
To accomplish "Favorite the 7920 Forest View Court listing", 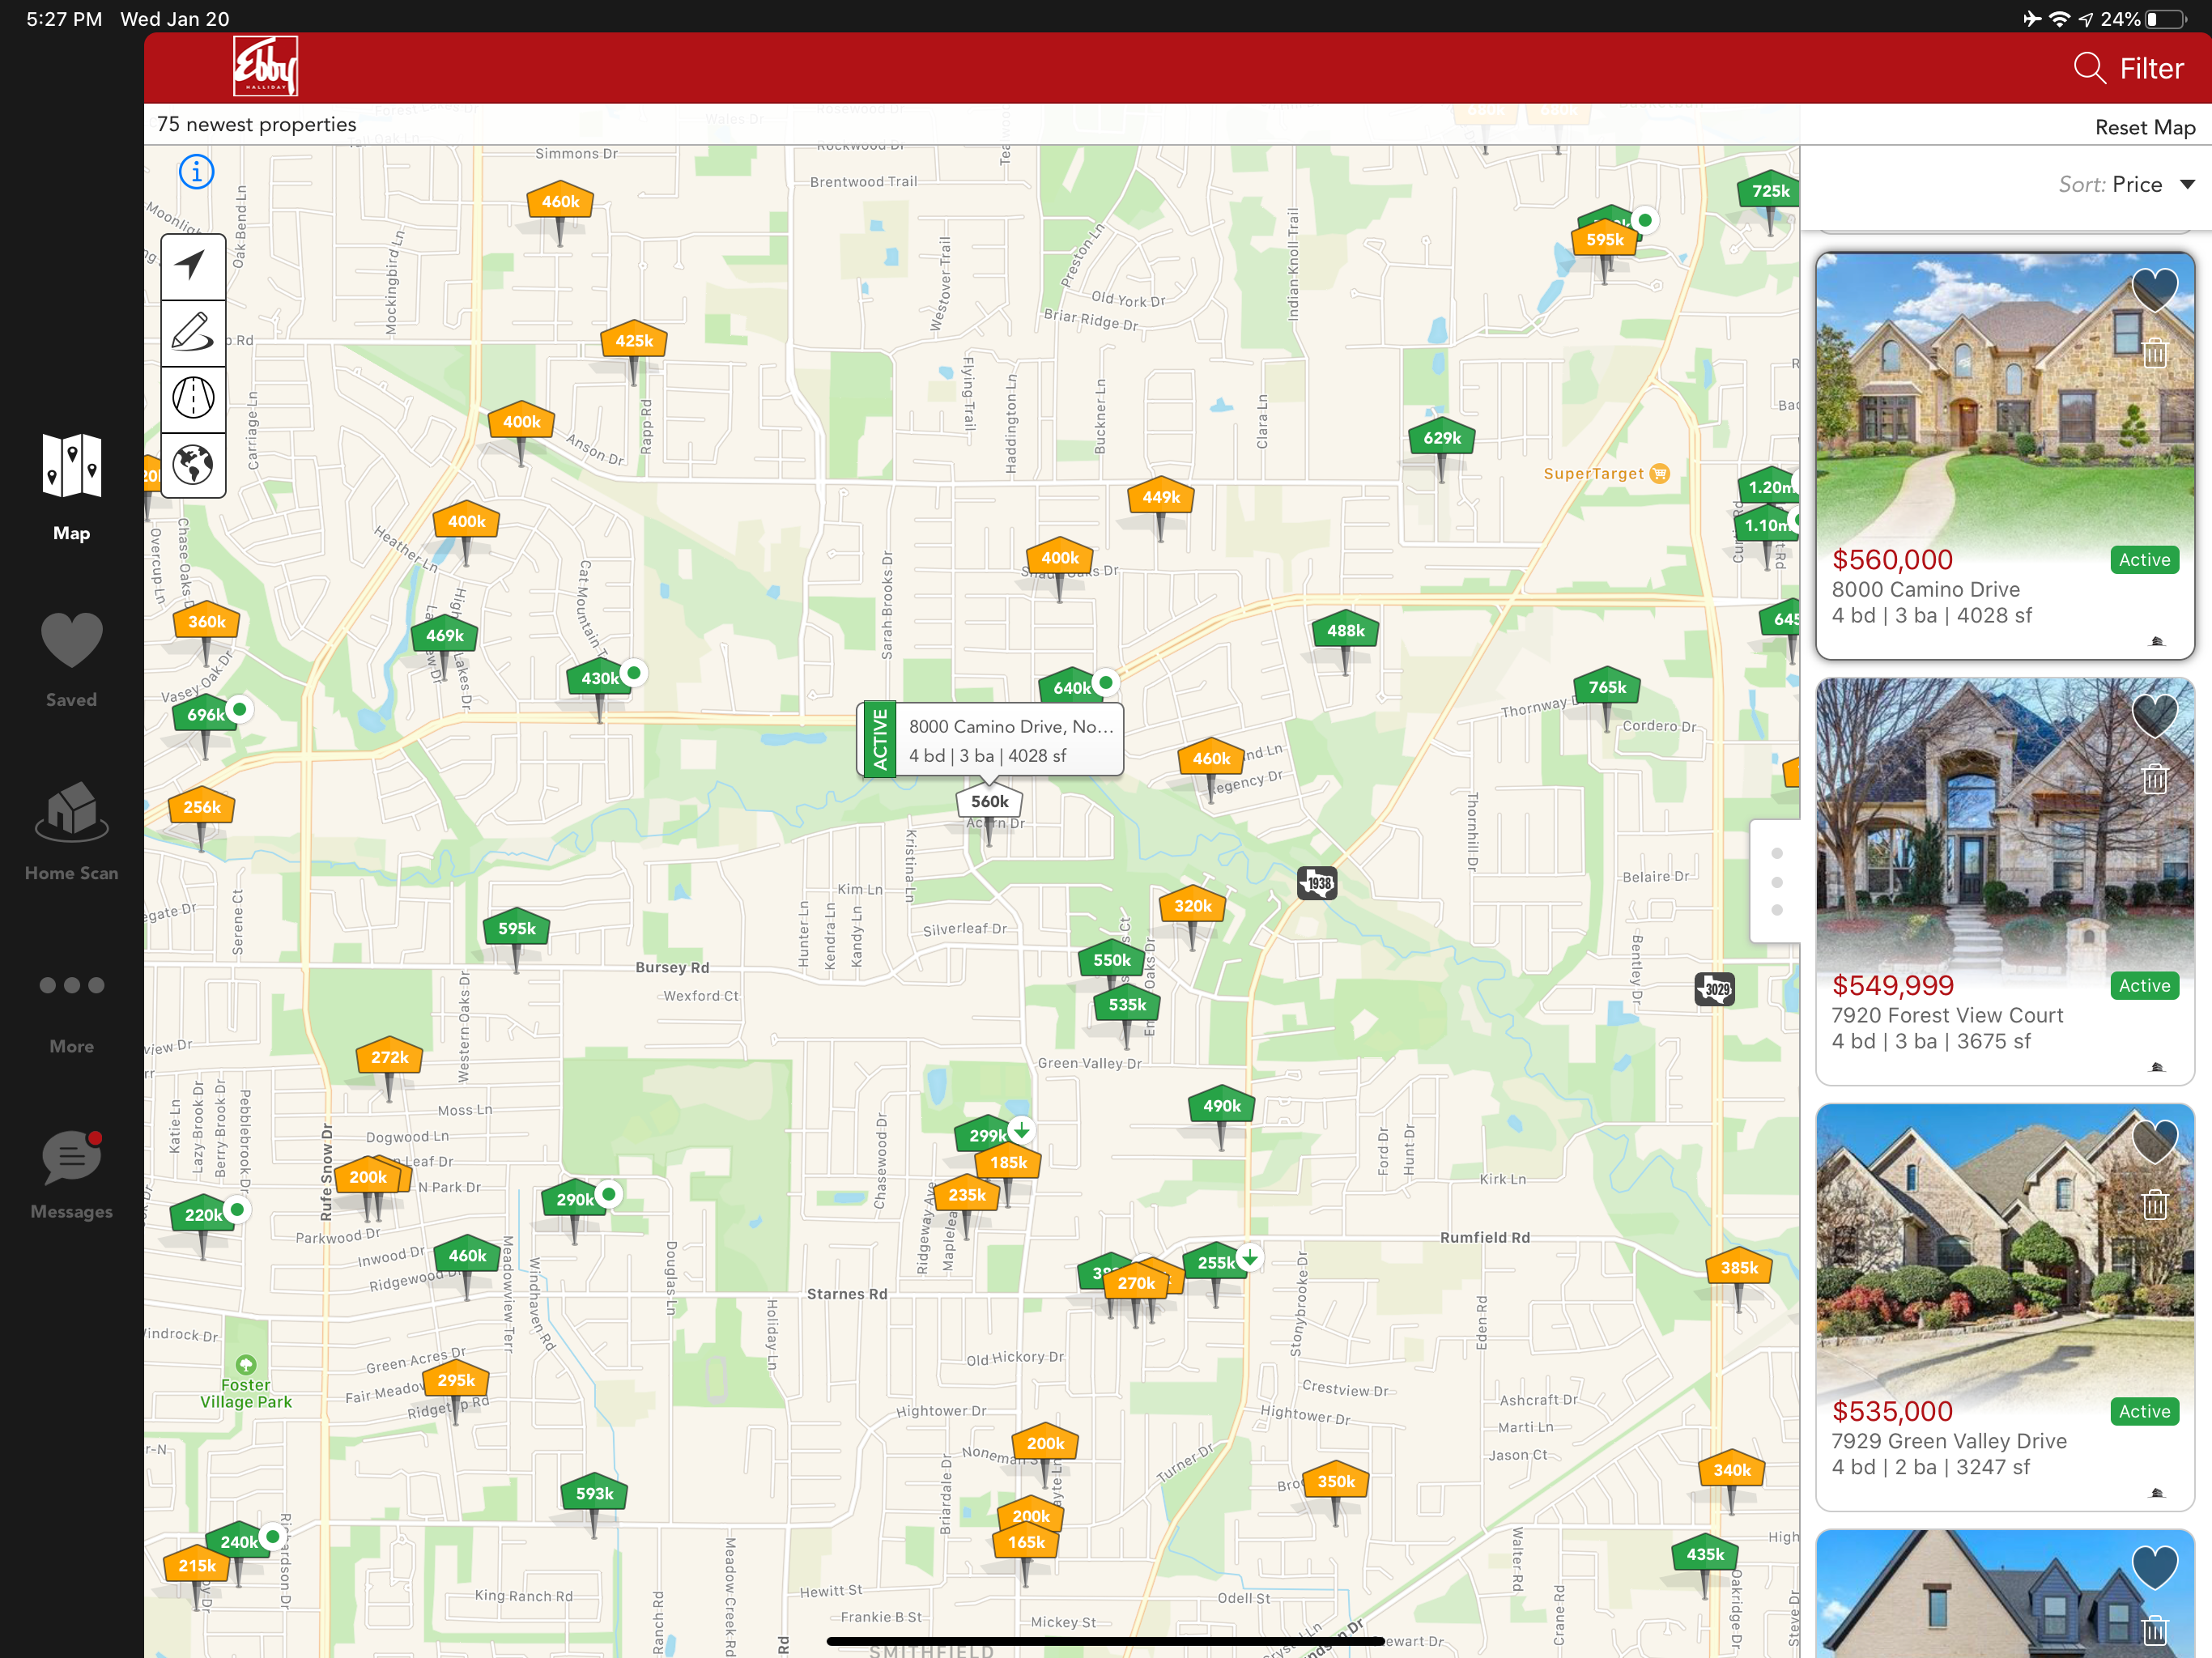I will pos(2154,714).
